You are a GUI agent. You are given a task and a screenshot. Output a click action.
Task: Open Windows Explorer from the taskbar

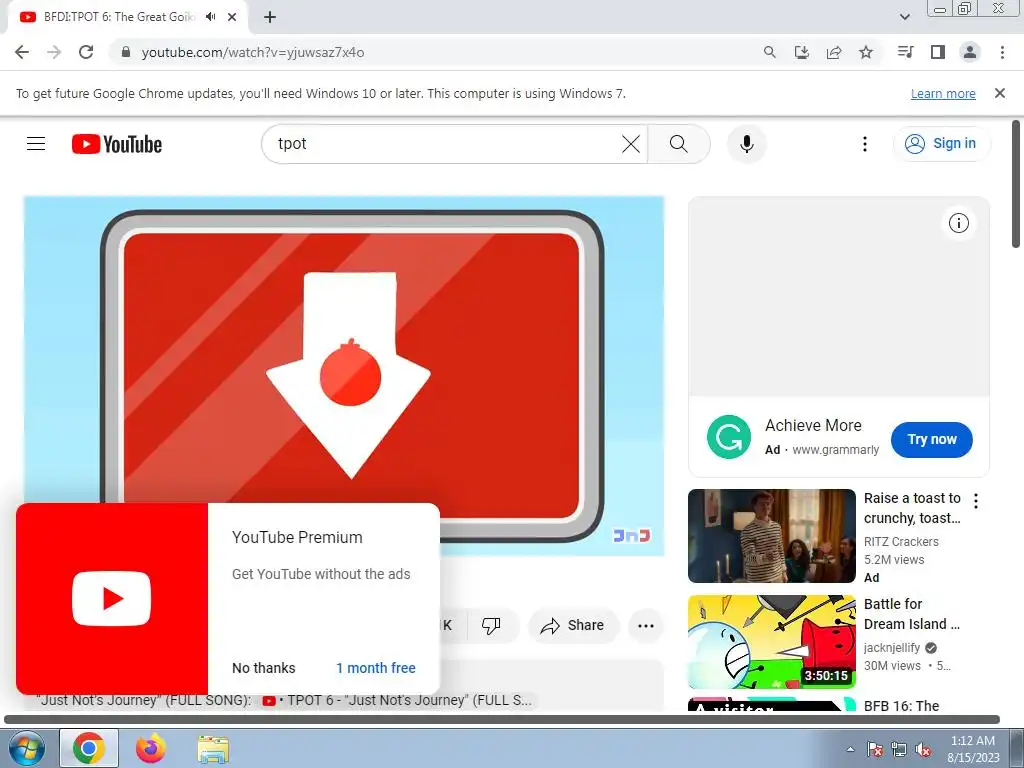click(213, 749)
